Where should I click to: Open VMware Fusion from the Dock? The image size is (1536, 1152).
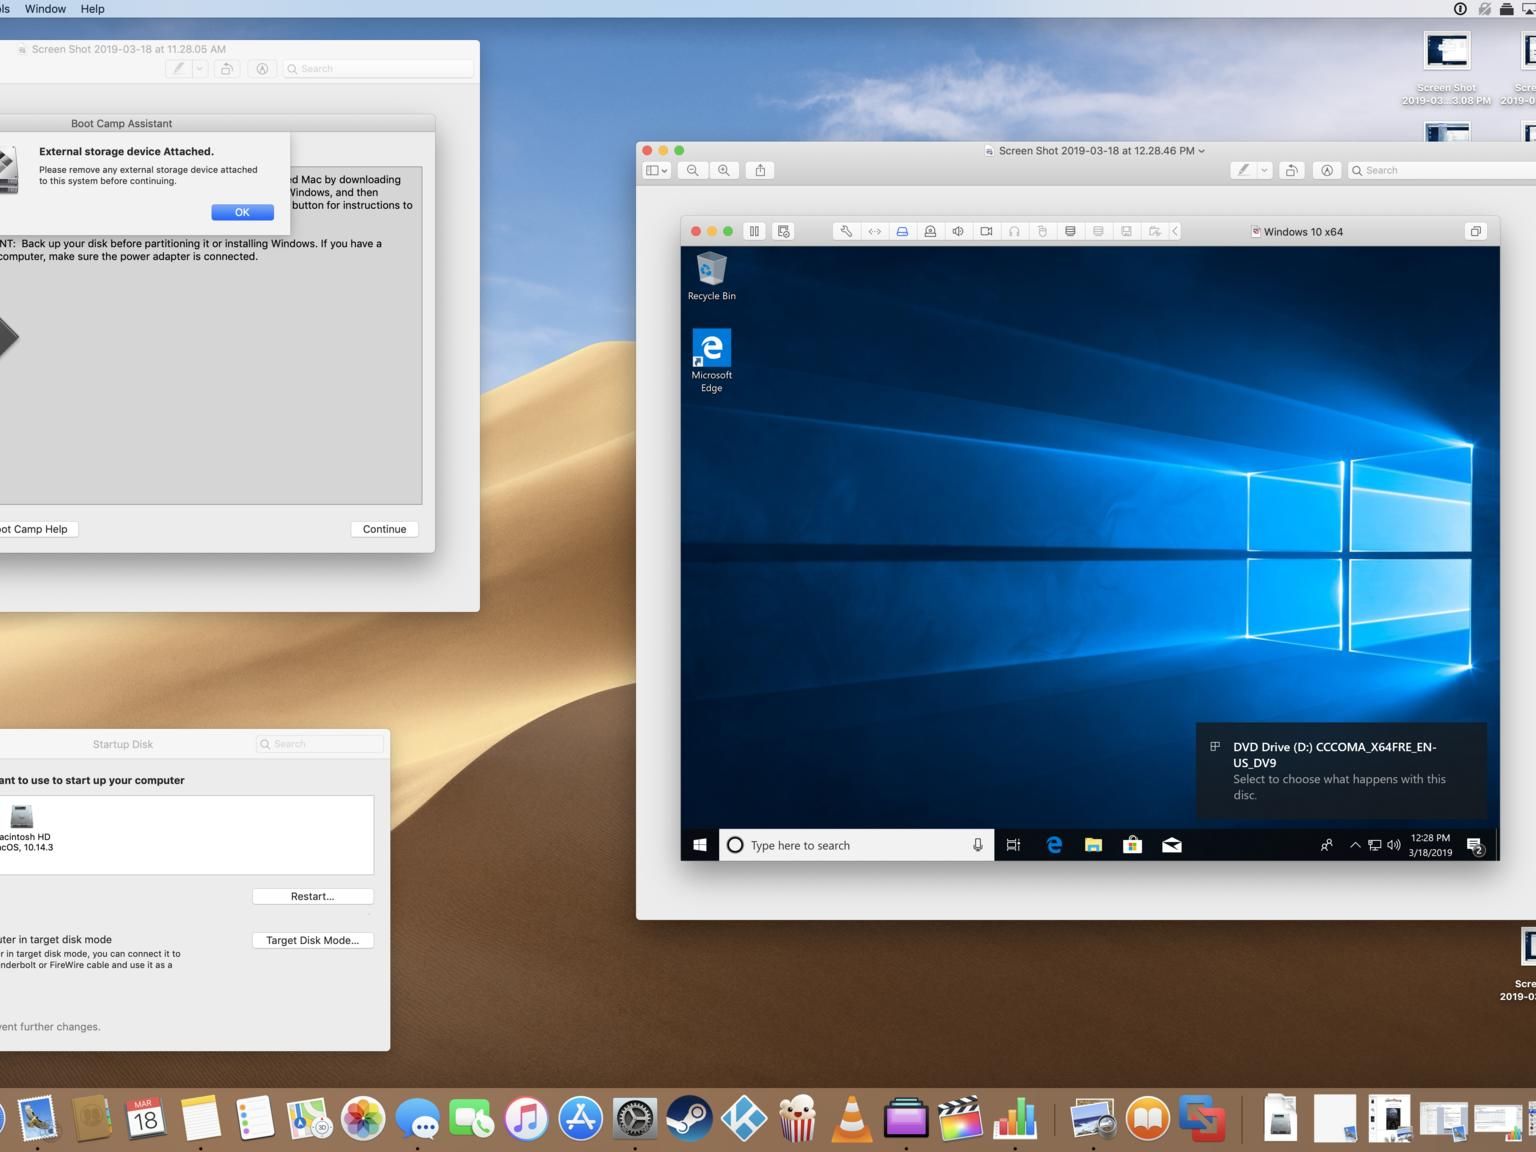(x=1201, y=1118)
